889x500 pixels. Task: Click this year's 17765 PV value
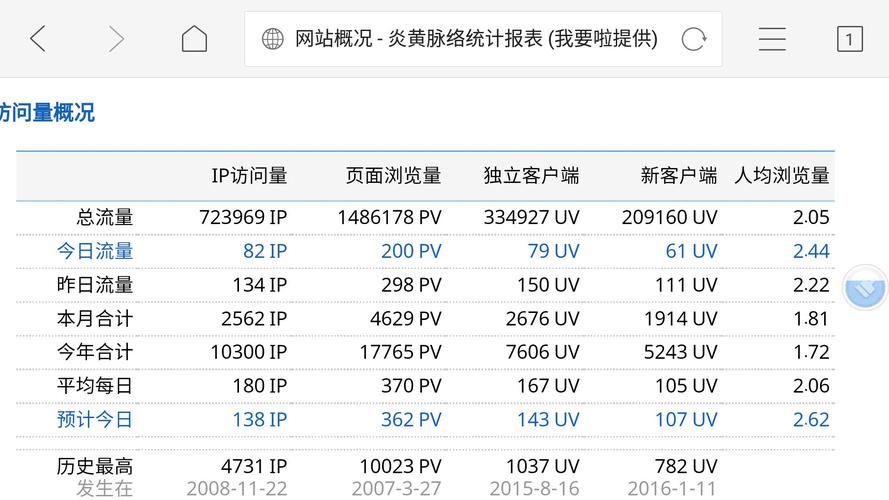point(400,352)
